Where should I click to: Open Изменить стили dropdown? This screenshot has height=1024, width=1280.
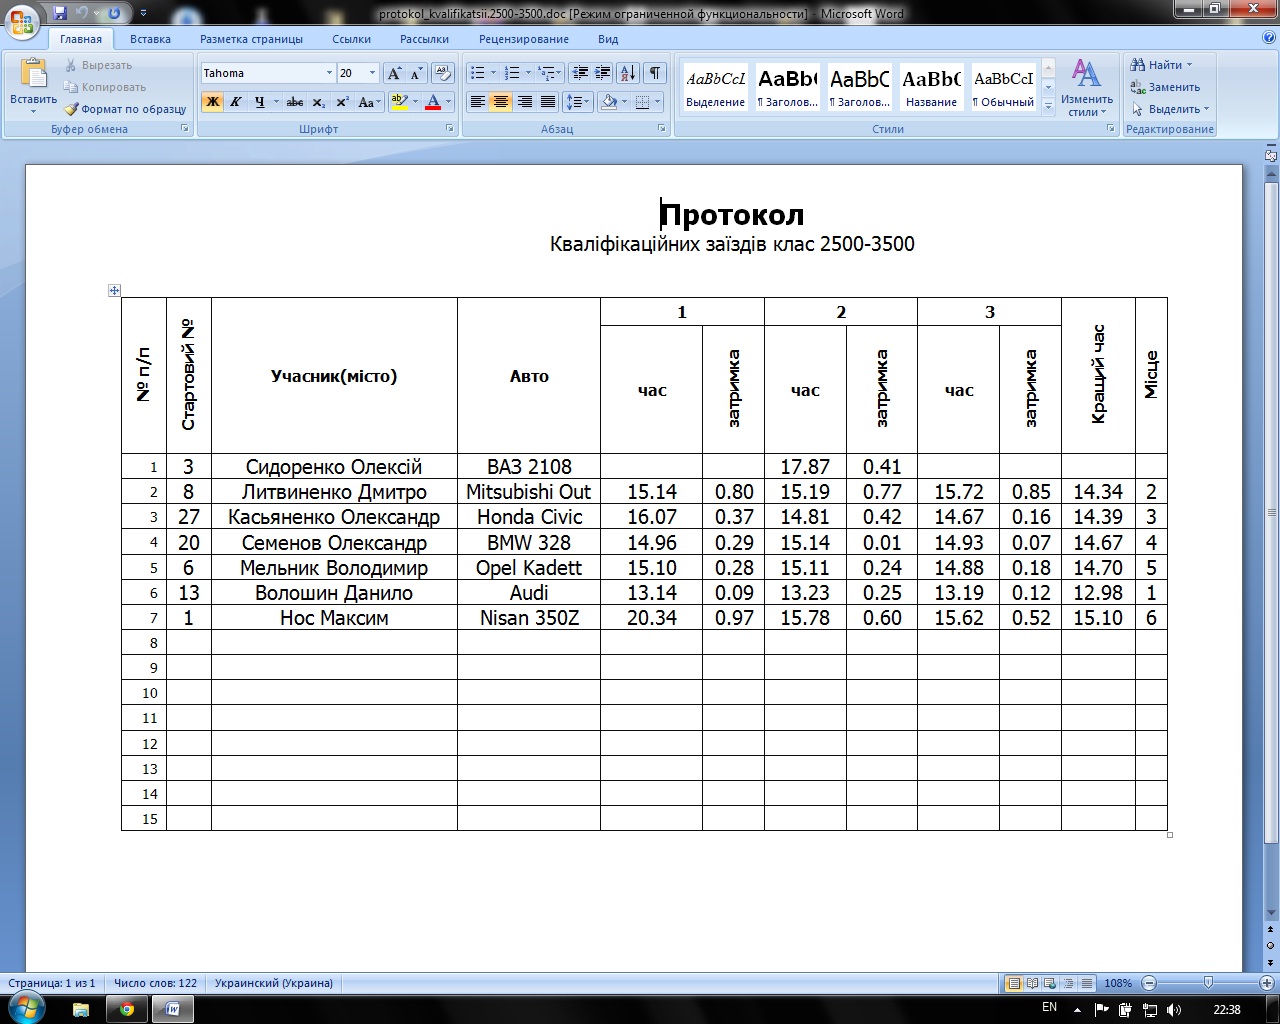point(1087,87)
